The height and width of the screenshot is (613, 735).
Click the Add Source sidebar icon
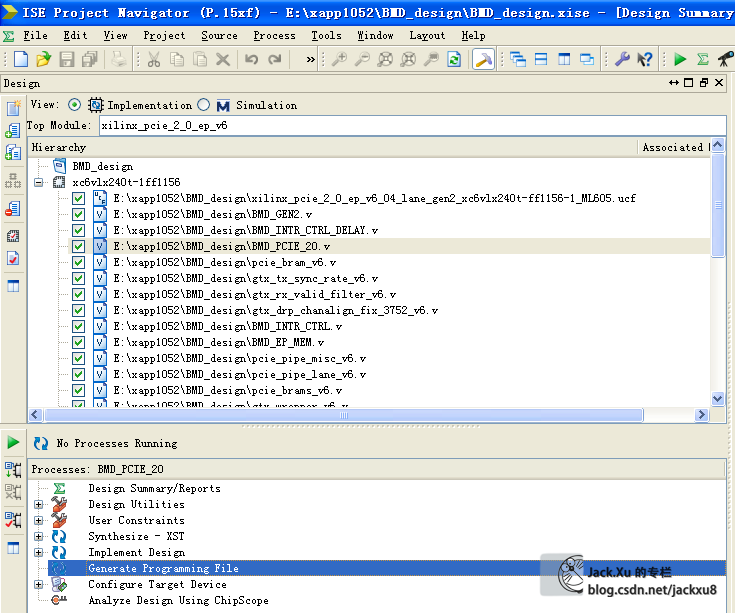(x=13, y=130)
